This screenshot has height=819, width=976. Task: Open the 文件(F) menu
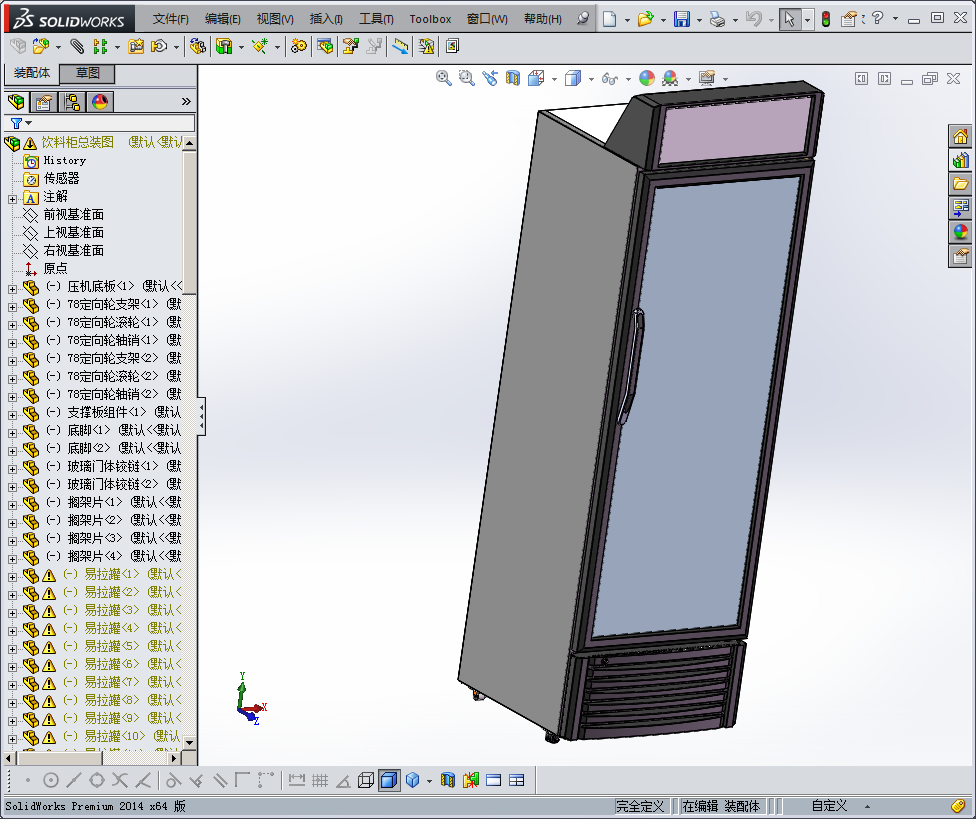pyautogui.click(x=171, y=19)
